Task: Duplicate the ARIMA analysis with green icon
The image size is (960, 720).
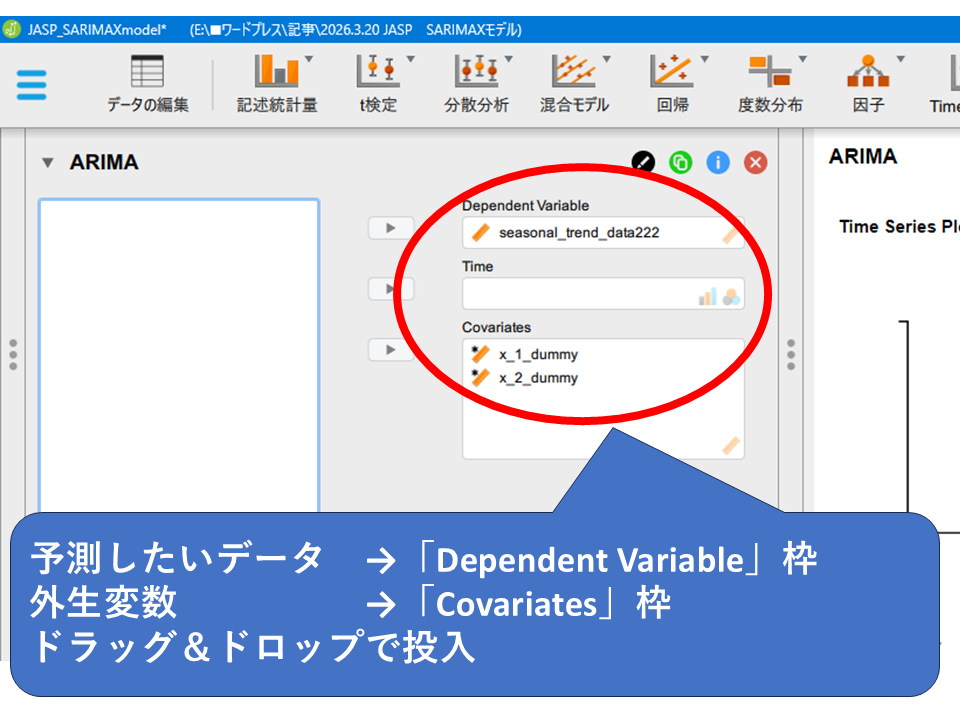Action: pyautogui.click(x=681, y=162)
